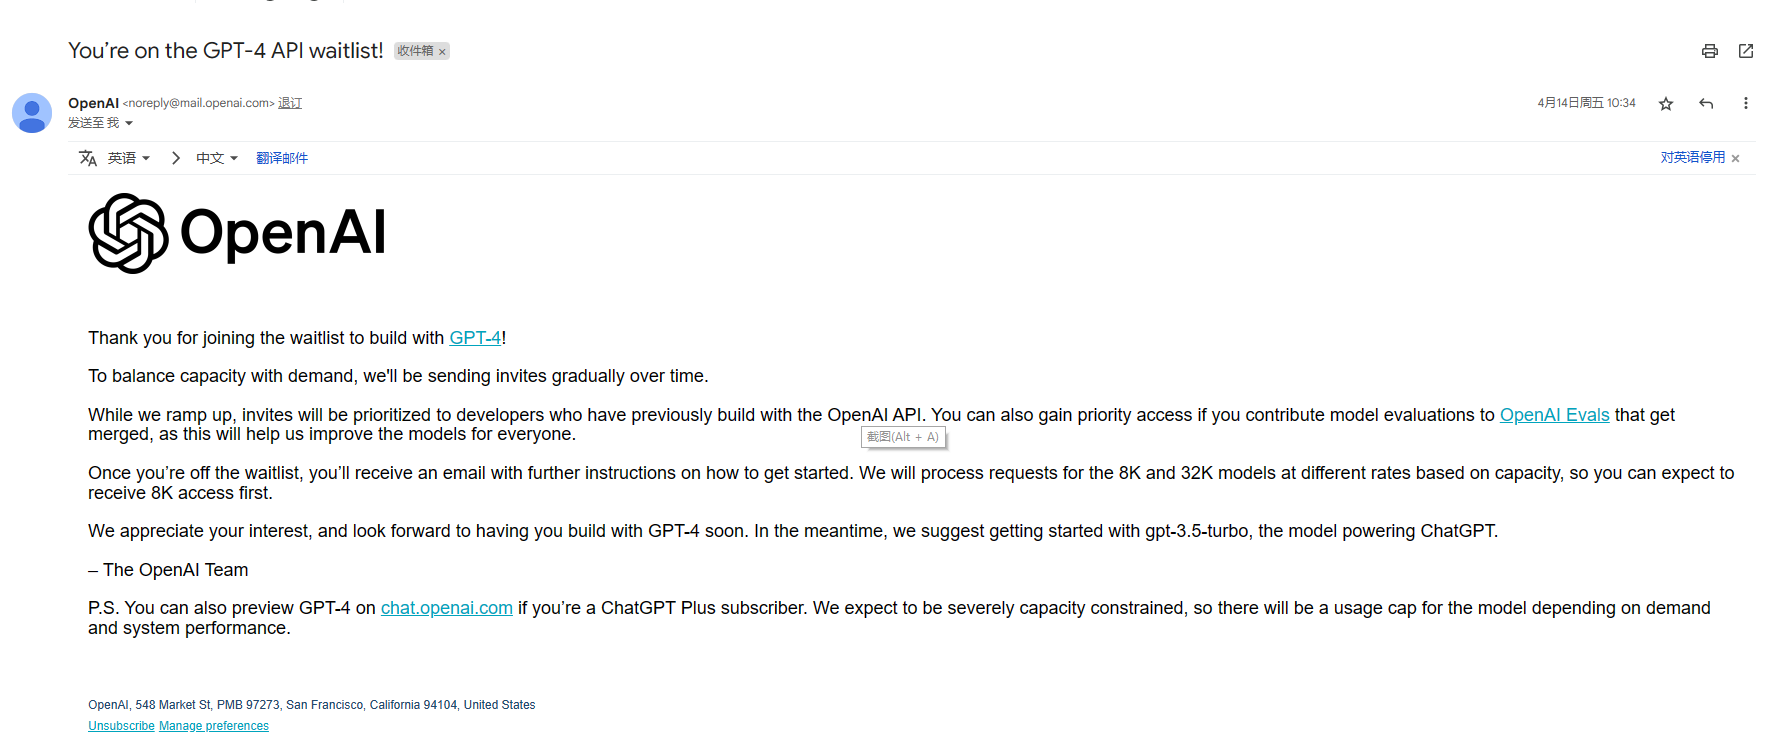Image resolution: width=1770 pixels, height=744 pixels.
Task: Open email in new window icon
Action: point(1746,51)
